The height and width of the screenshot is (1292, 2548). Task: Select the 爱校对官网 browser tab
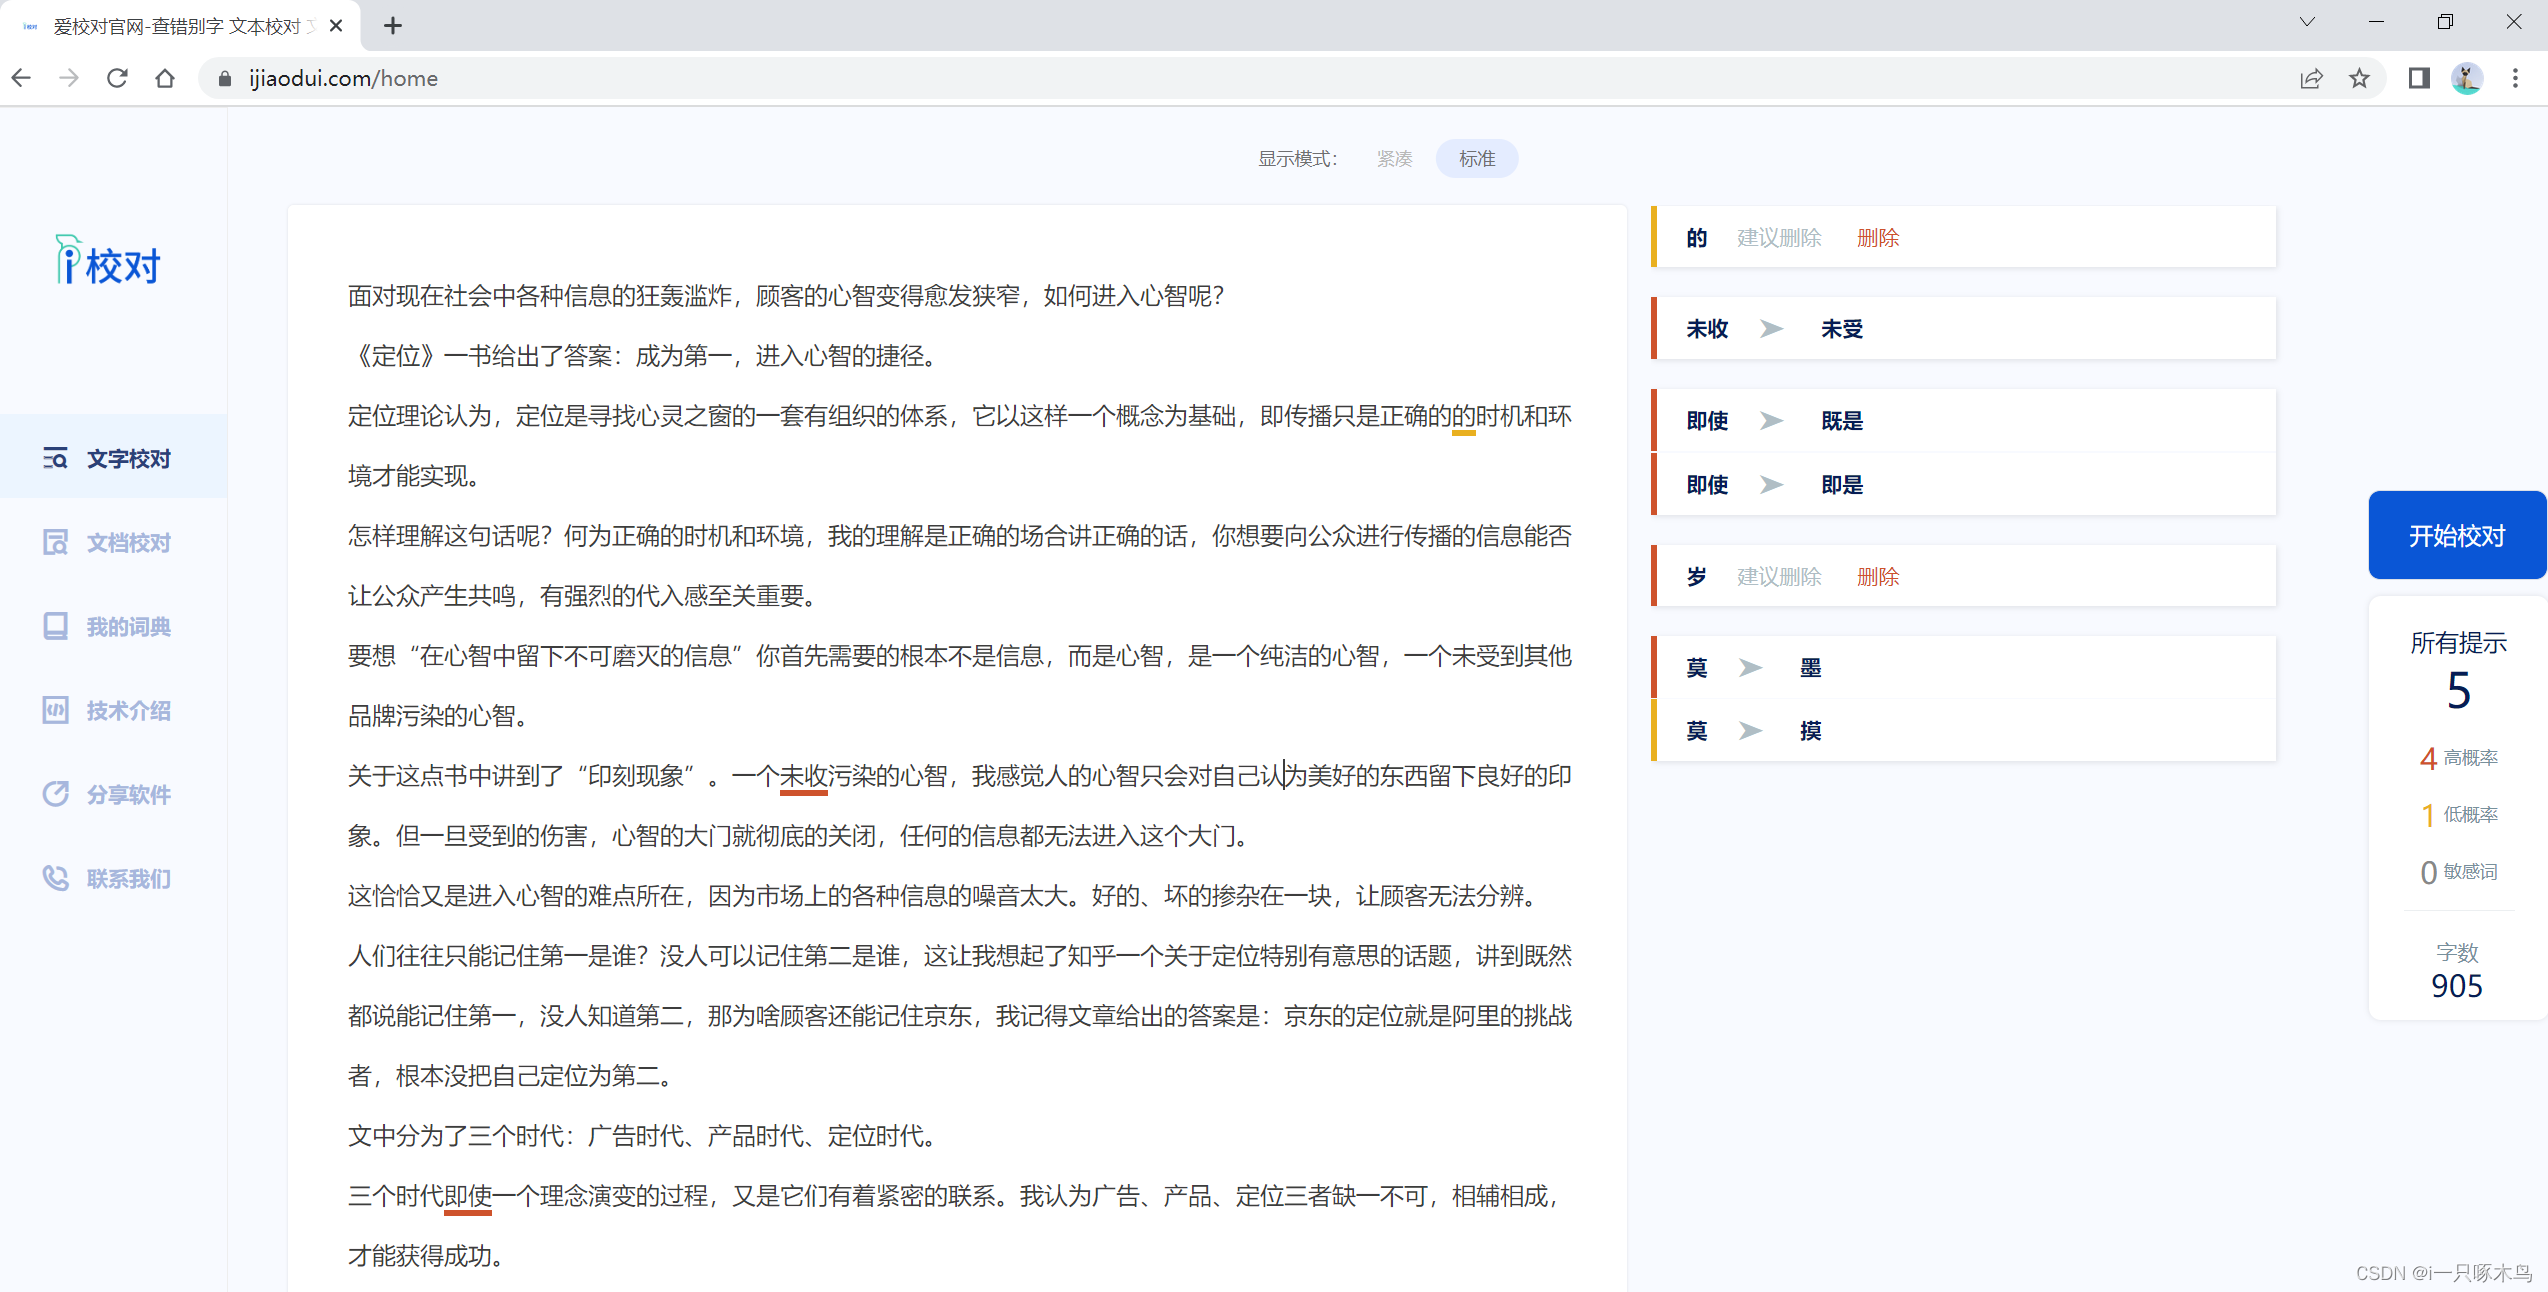pyautogui.click(x=177, y=26)
